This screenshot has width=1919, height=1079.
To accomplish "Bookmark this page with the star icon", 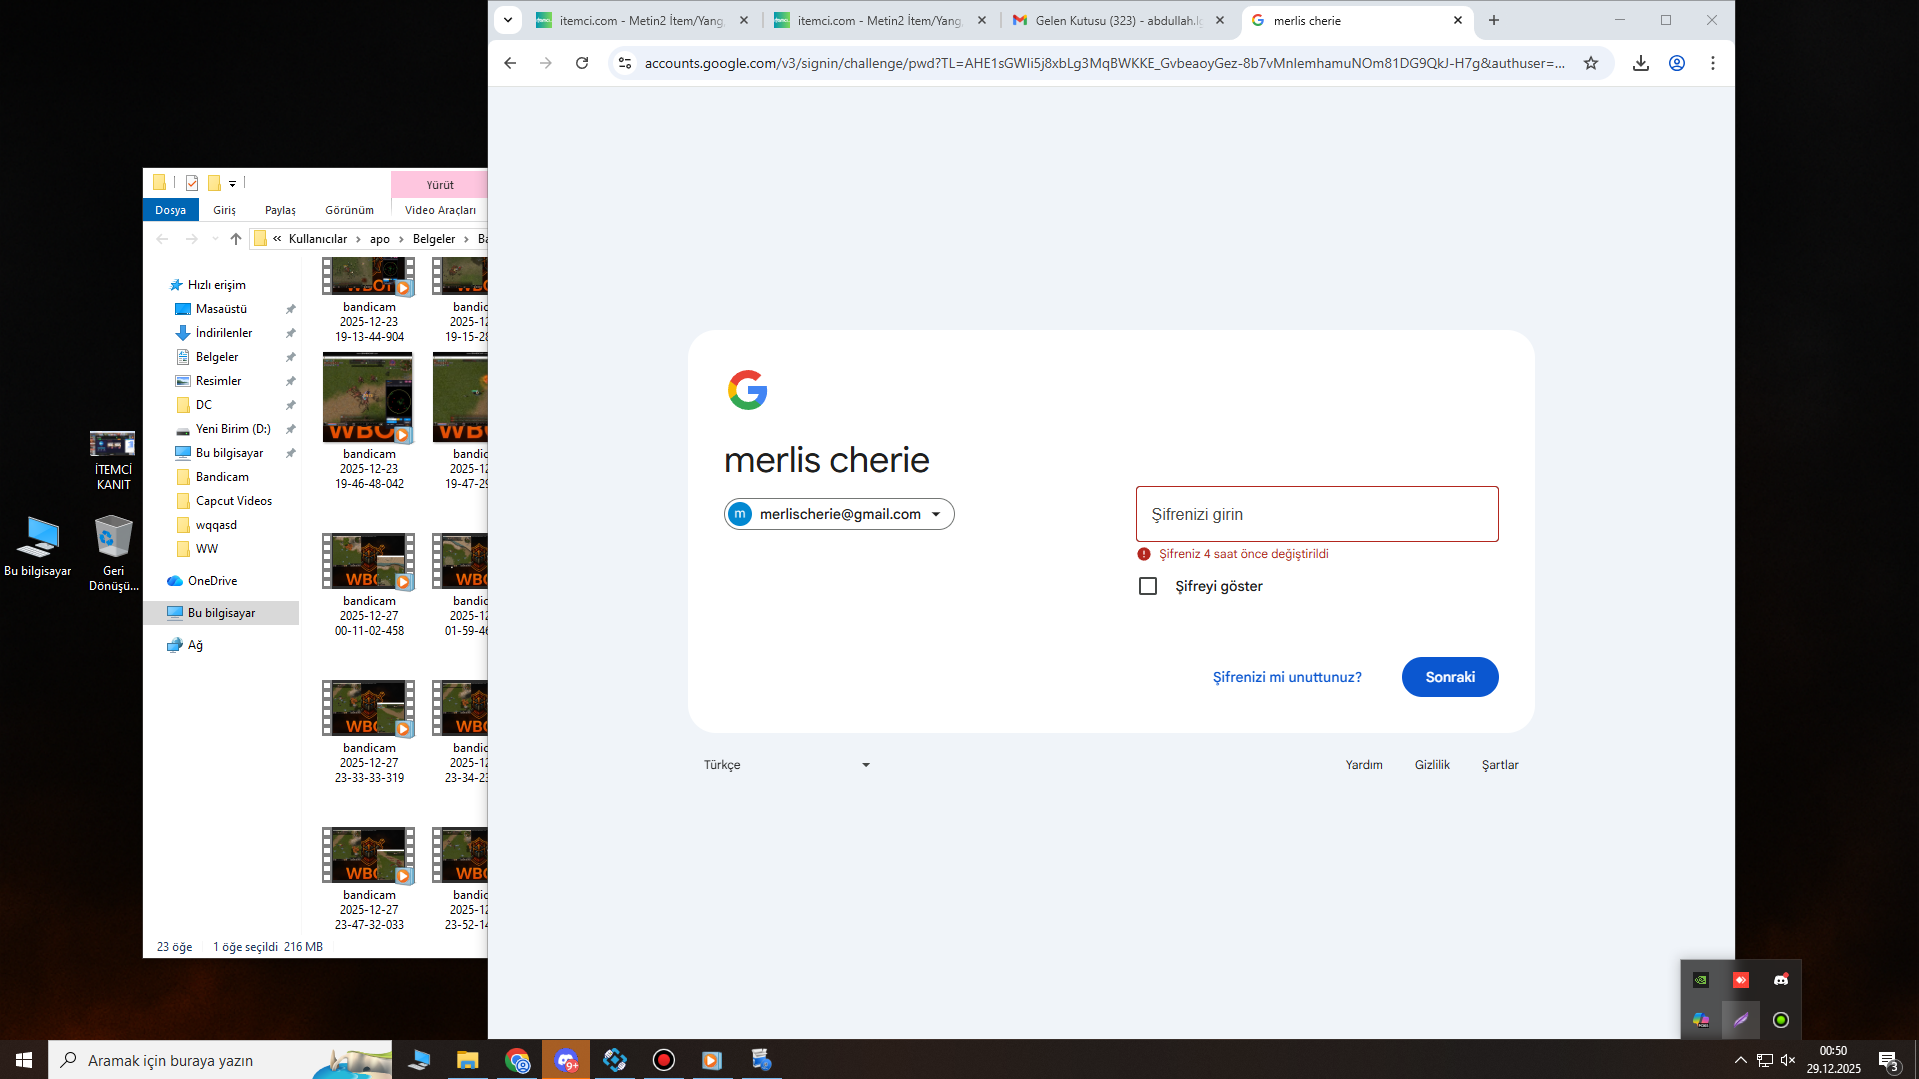I will pyautogui.click(x=1591, y=63).
